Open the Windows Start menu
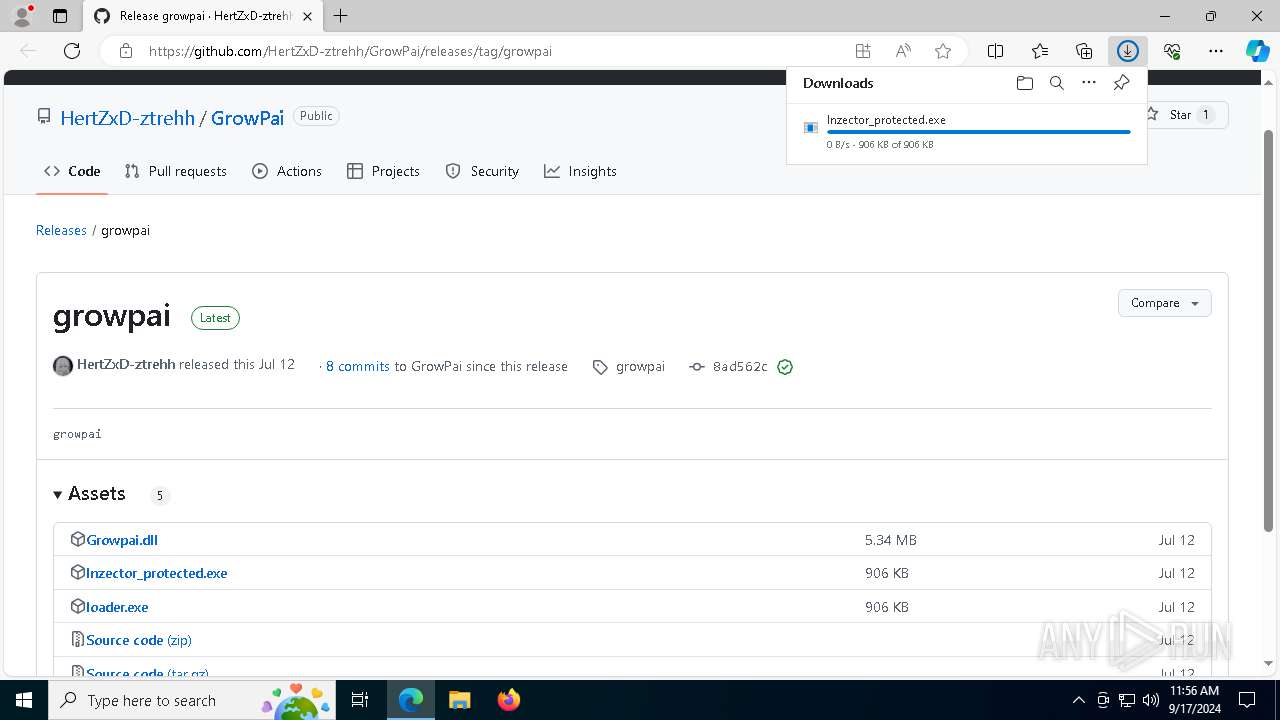The height and width of the screenshot is (720, 1280). click(24, 700)
